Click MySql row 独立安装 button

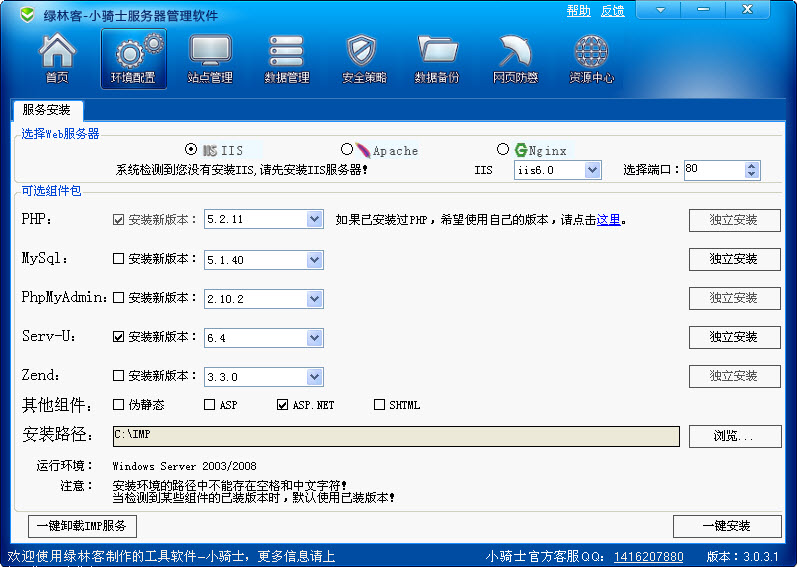click(x=734, y=259)
